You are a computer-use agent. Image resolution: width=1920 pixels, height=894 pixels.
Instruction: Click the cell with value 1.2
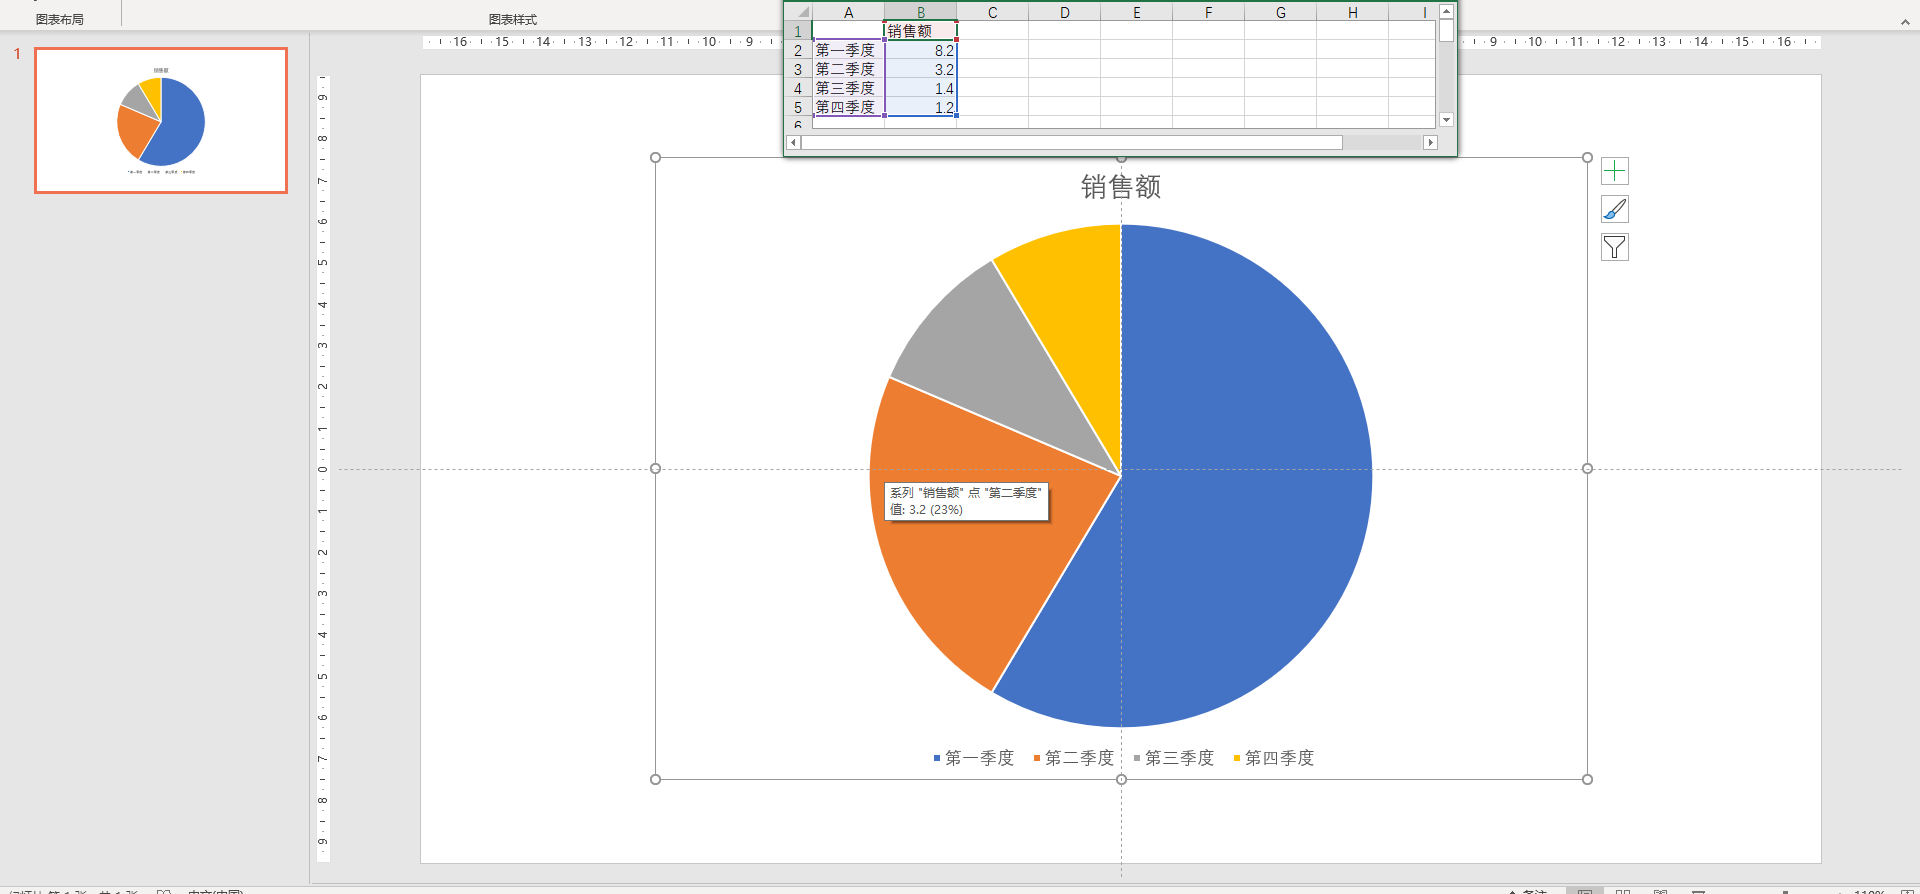point(920,107)
